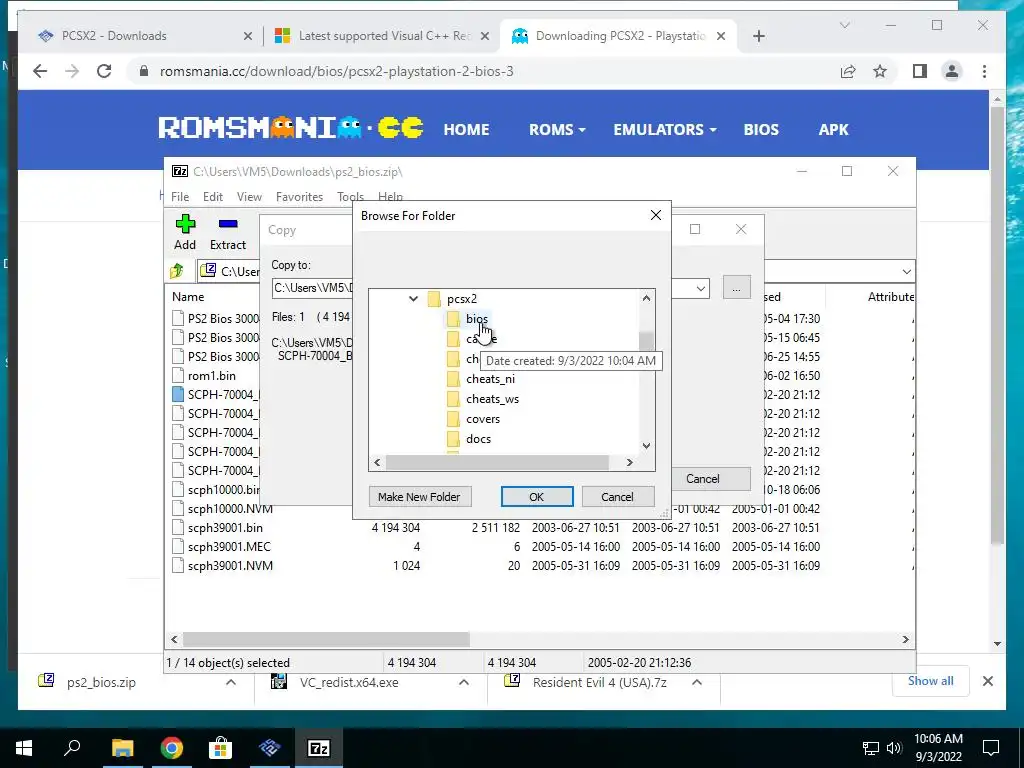Open Microsoft Store from taskbar

220,748
